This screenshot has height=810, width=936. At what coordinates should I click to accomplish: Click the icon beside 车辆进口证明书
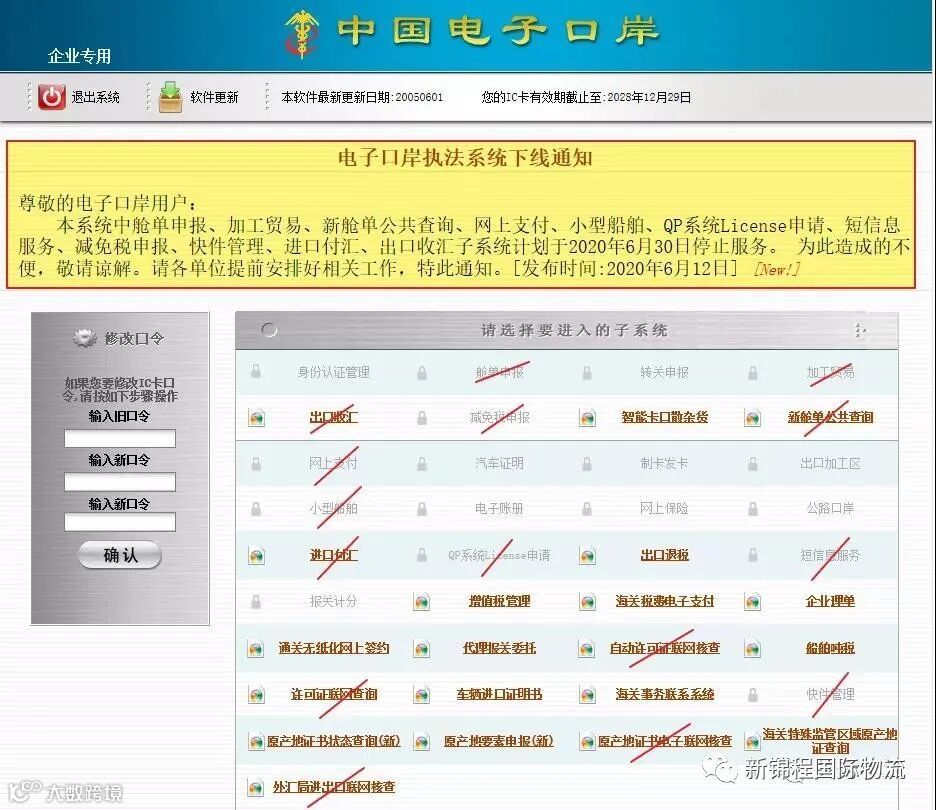[x=422, y=695]
